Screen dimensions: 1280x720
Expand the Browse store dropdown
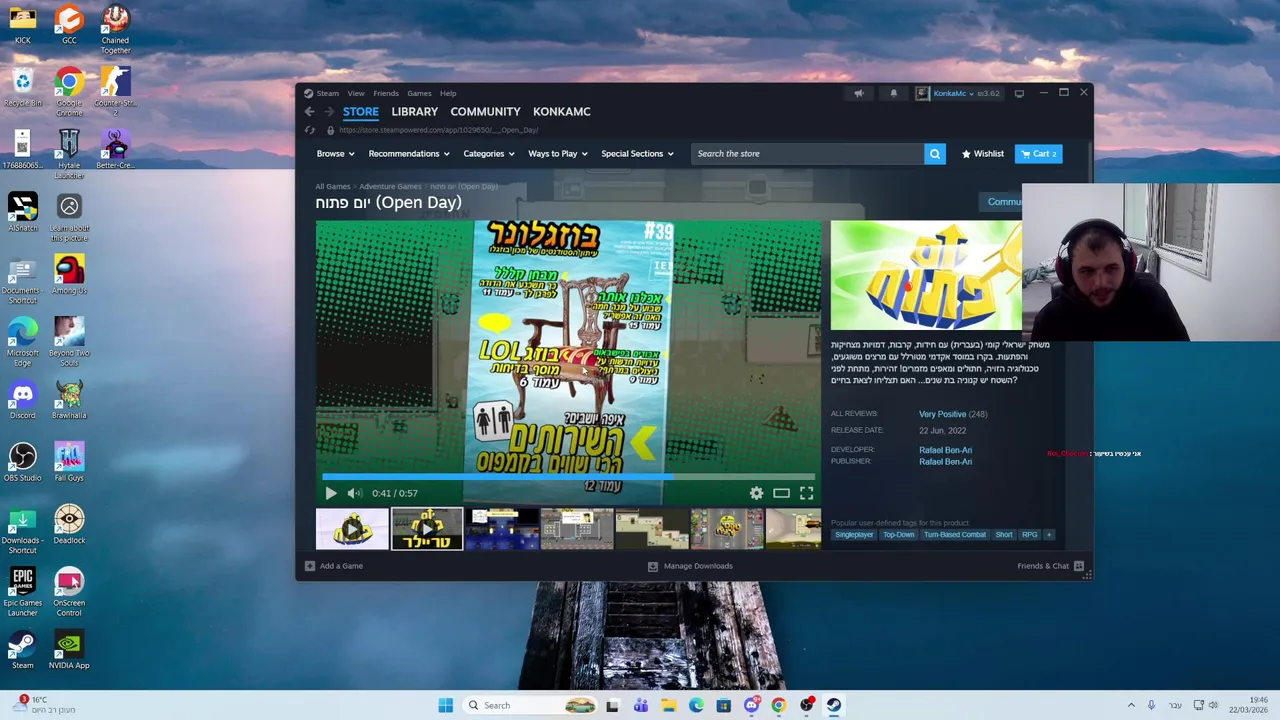coord(335,154)
